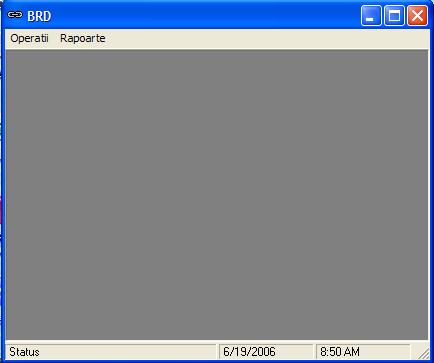This screenshot has width=434, height=363.
Task: Close the BRD window
Action: [x=417, y=15]
